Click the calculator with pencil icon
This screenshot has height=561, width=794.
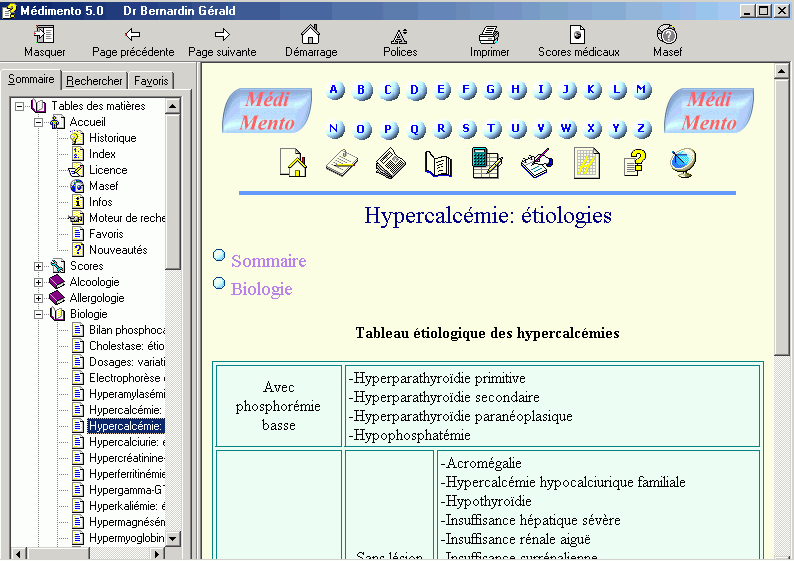487,163
